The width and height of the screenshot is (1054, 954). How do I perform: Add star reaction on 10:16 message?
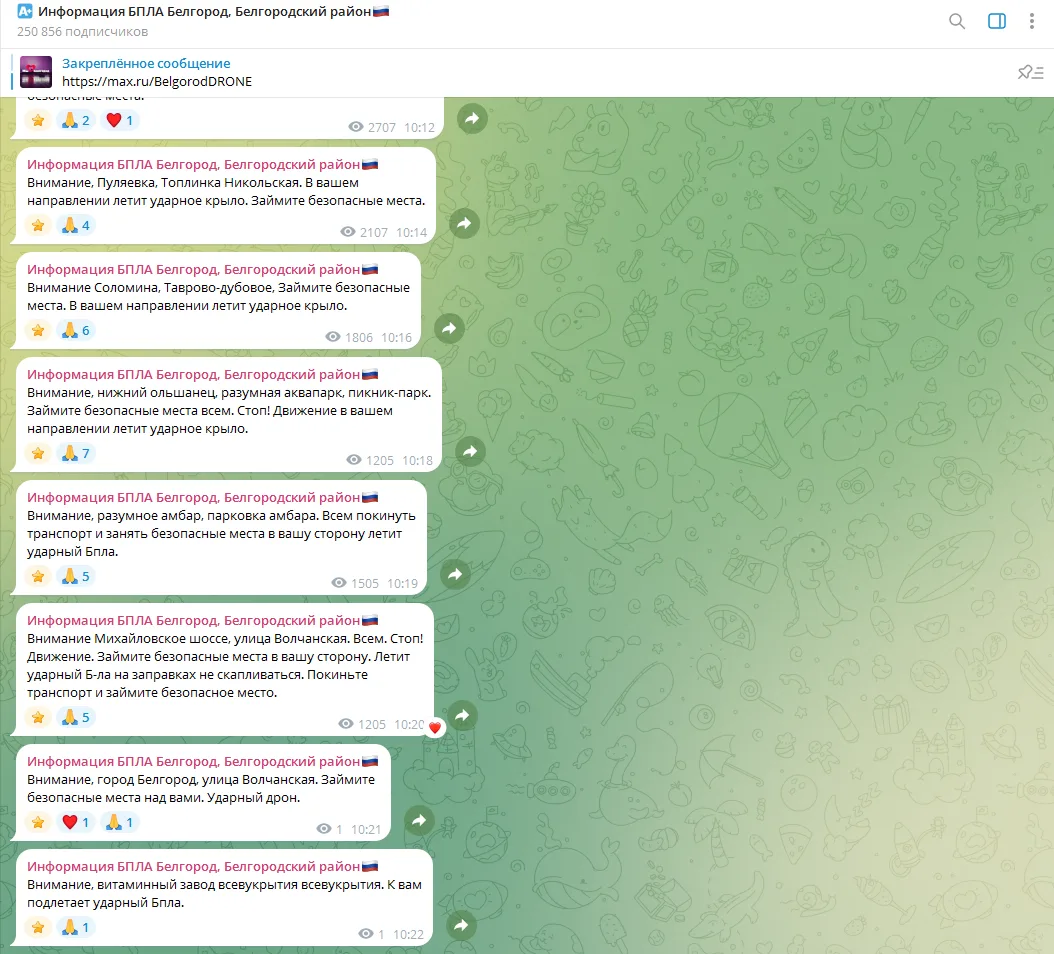click(x=38, y=330)
